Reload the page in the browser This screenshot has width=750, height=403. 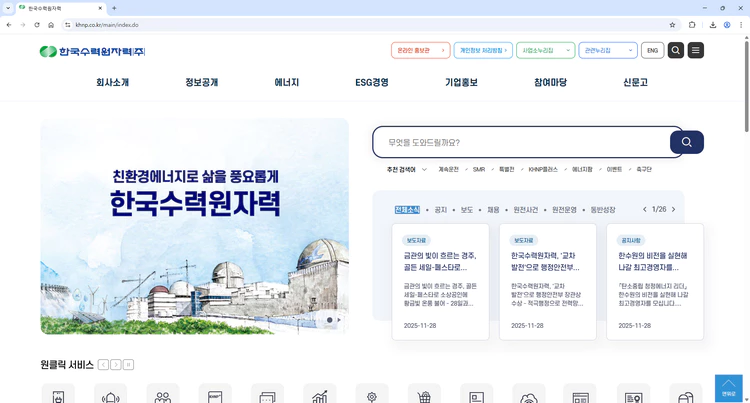pyautogui.click(x=37, y=25)
